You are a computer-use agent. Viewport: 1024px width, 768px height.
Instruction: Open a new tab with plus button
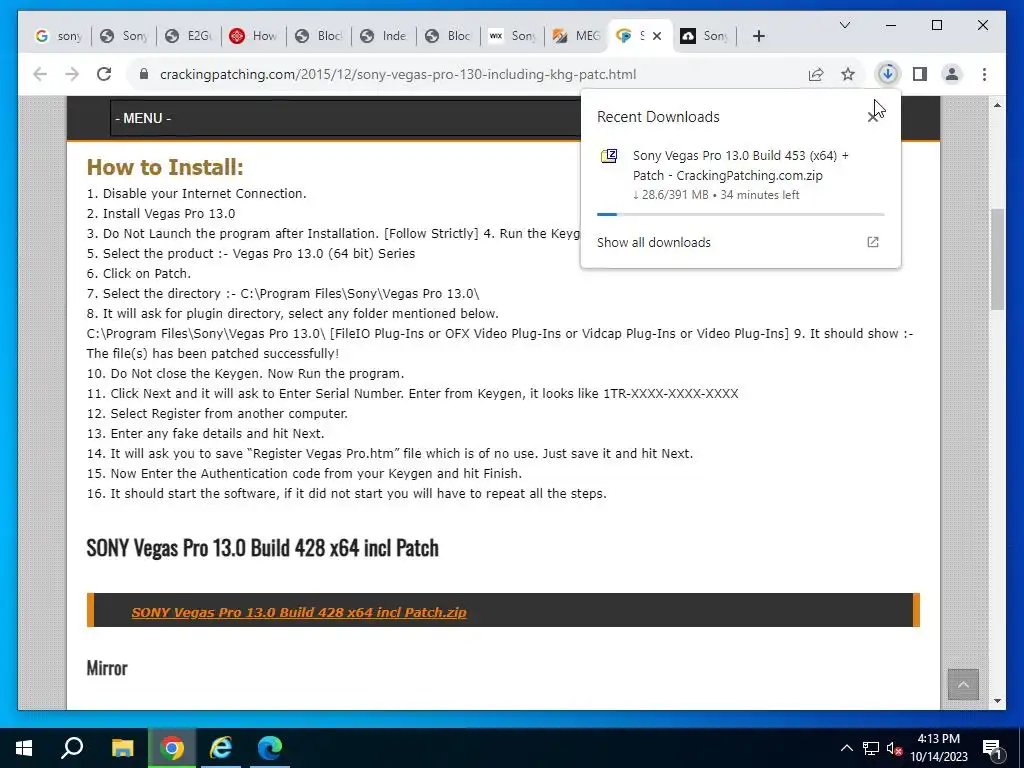point(758,36)
